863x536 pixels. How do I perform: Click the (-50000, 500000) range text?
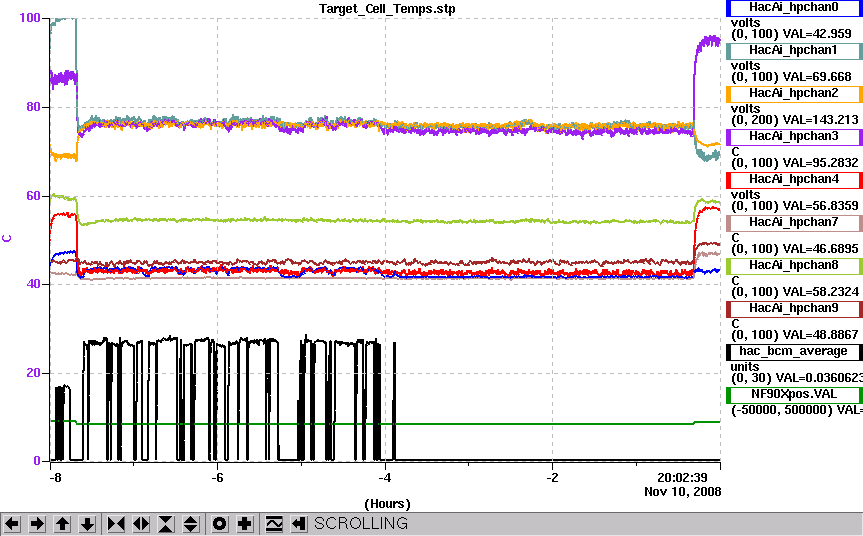782,409
